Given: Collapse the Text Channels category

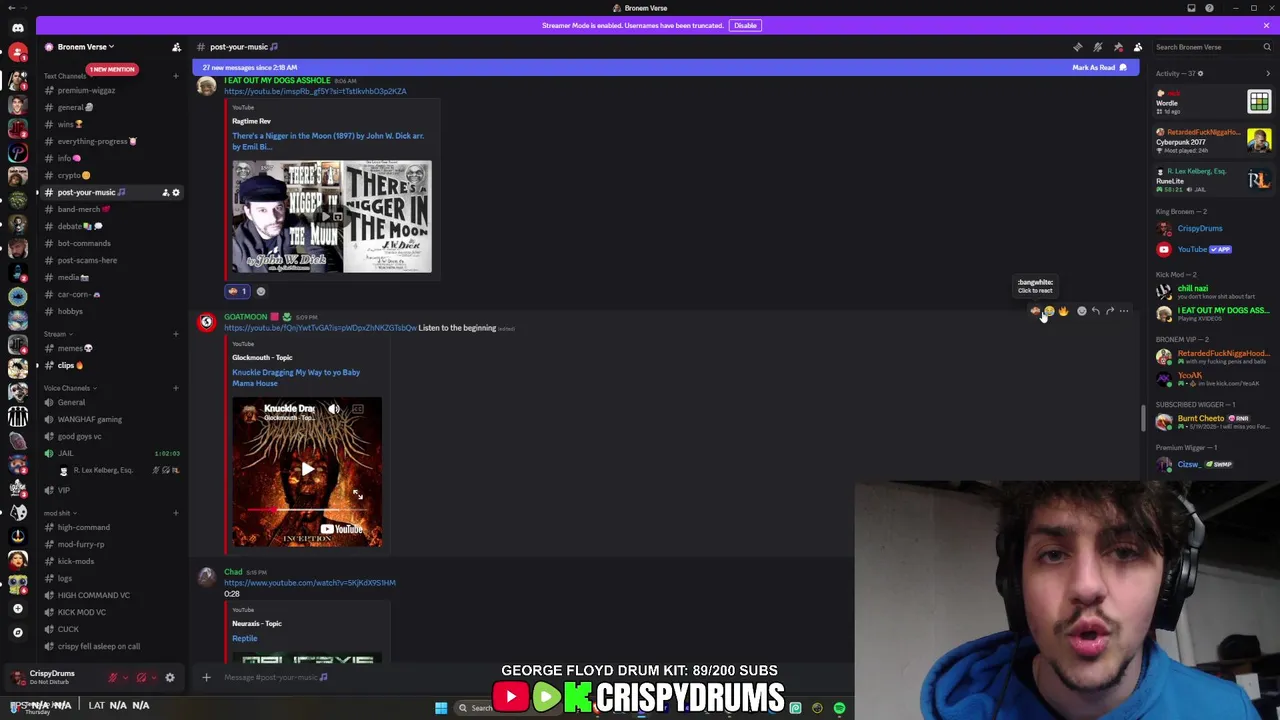Looking at the screenshot, I should click(x=66, y=76).
